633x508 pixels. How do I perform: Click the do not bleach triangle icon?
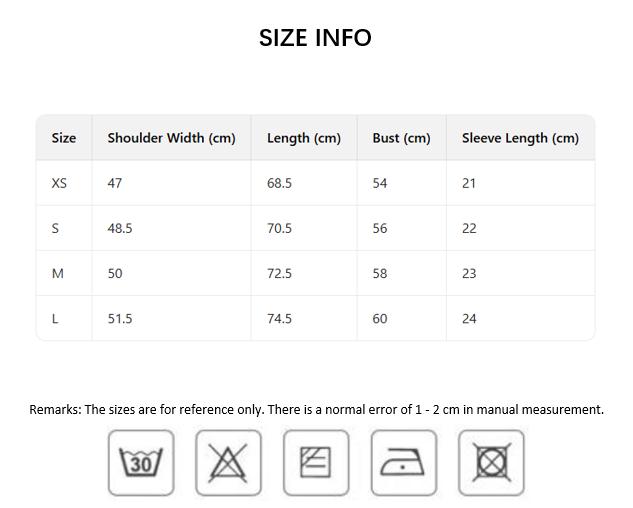[x=228, y=463]
